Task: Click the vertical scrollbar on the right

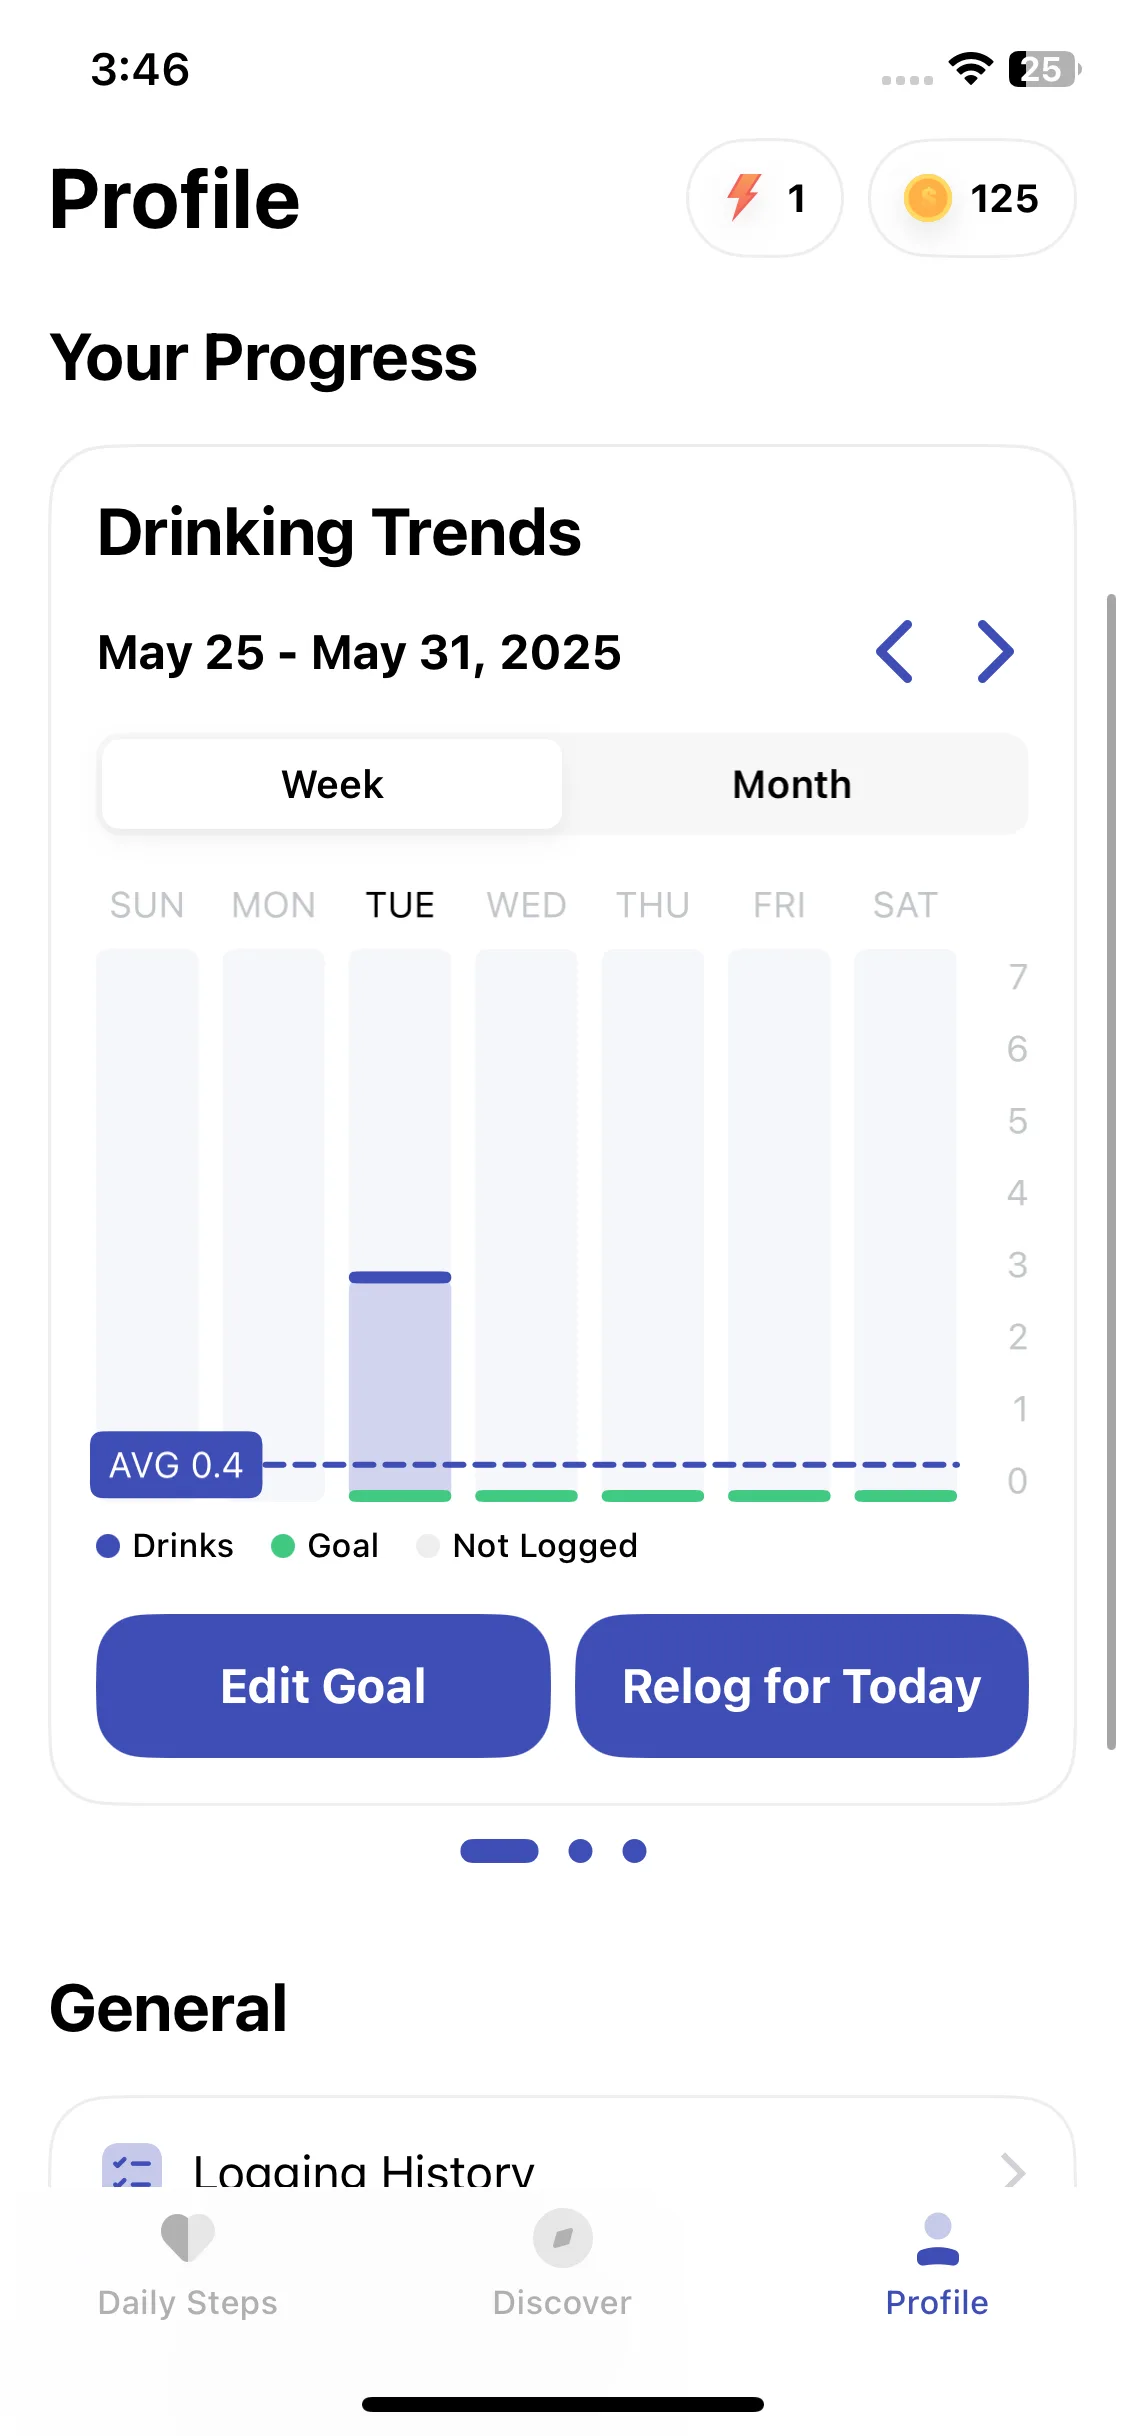Action: coord(1111,1172)
